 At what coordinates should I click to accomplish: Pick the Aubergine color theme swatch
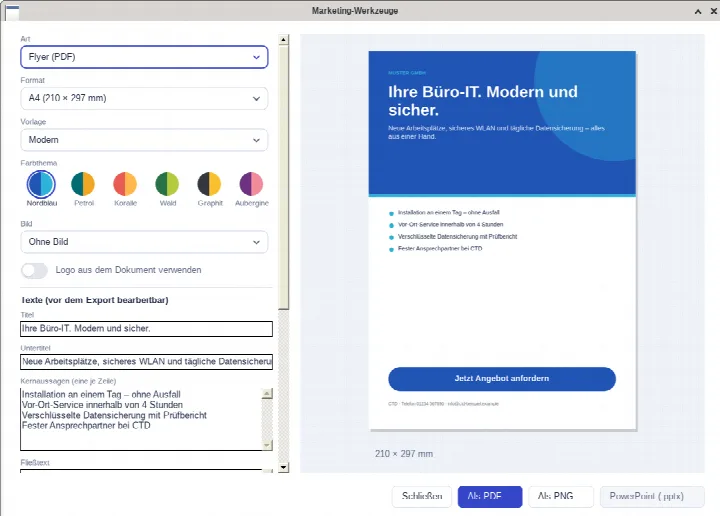point(251,184)
